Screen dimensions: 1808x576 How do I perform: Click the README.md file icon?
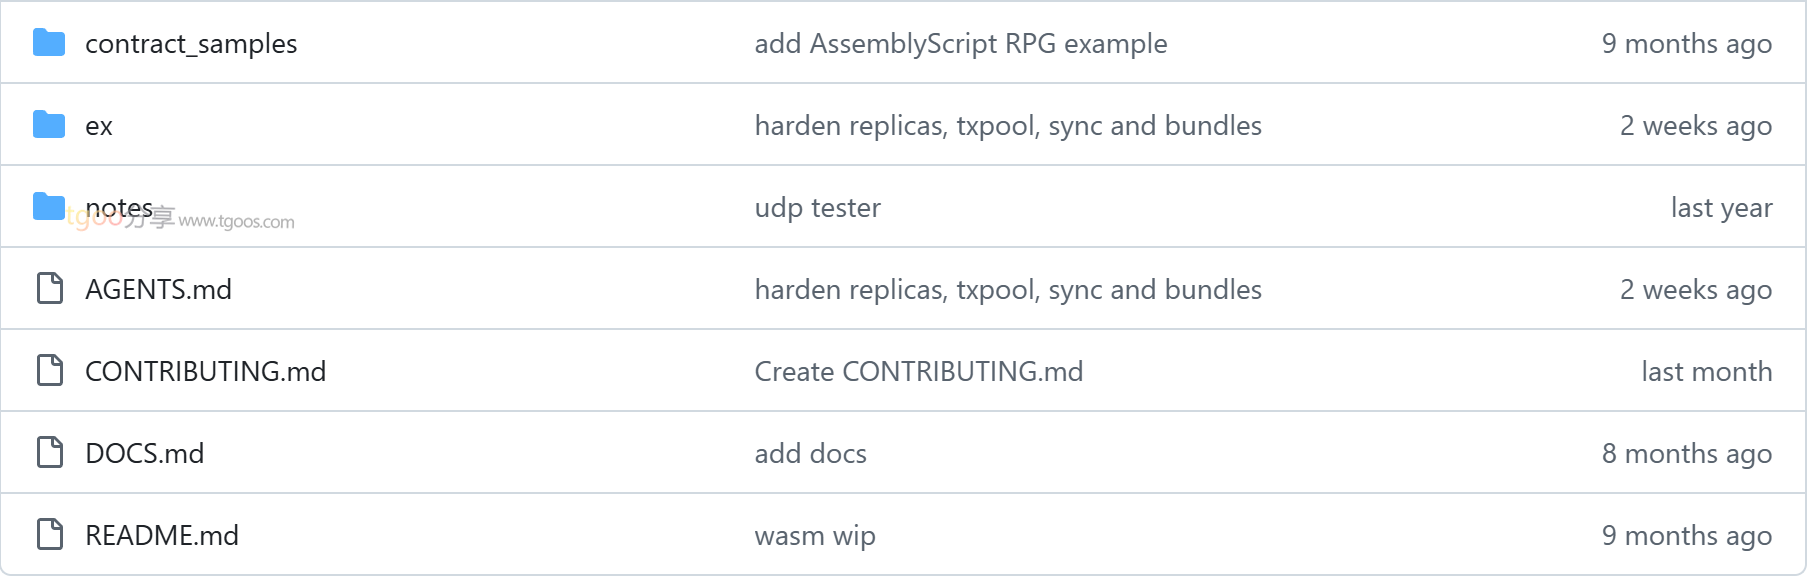[50, 535]
